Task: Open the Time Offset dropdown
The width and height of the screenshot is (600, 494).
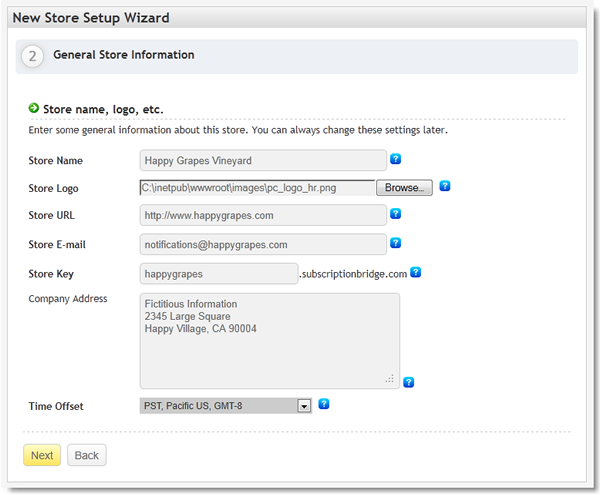Action: point(225,405)
